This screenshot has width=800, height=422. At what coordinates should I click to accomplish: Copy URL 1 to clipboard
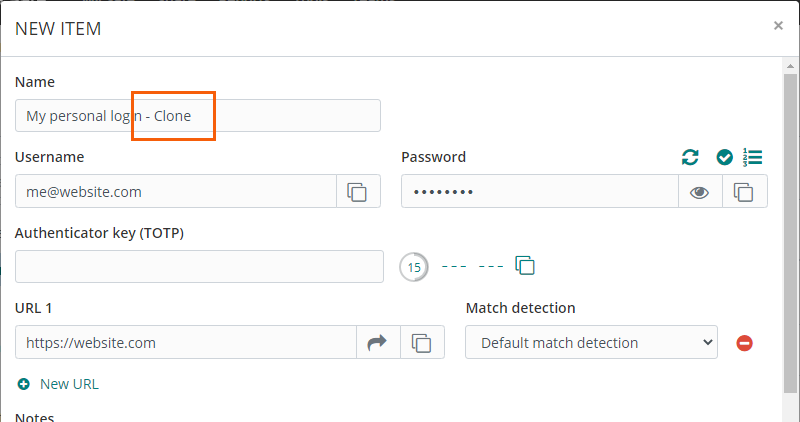423,343
